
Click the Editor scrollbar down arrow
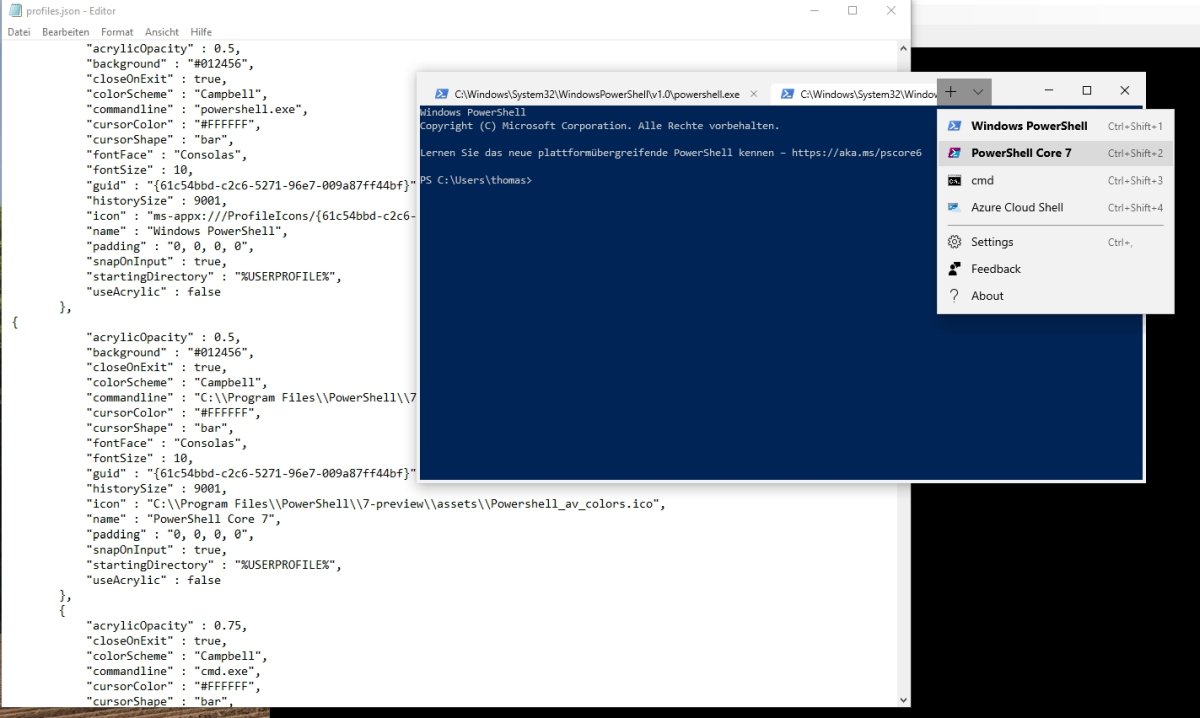click(x=904, y=700)
